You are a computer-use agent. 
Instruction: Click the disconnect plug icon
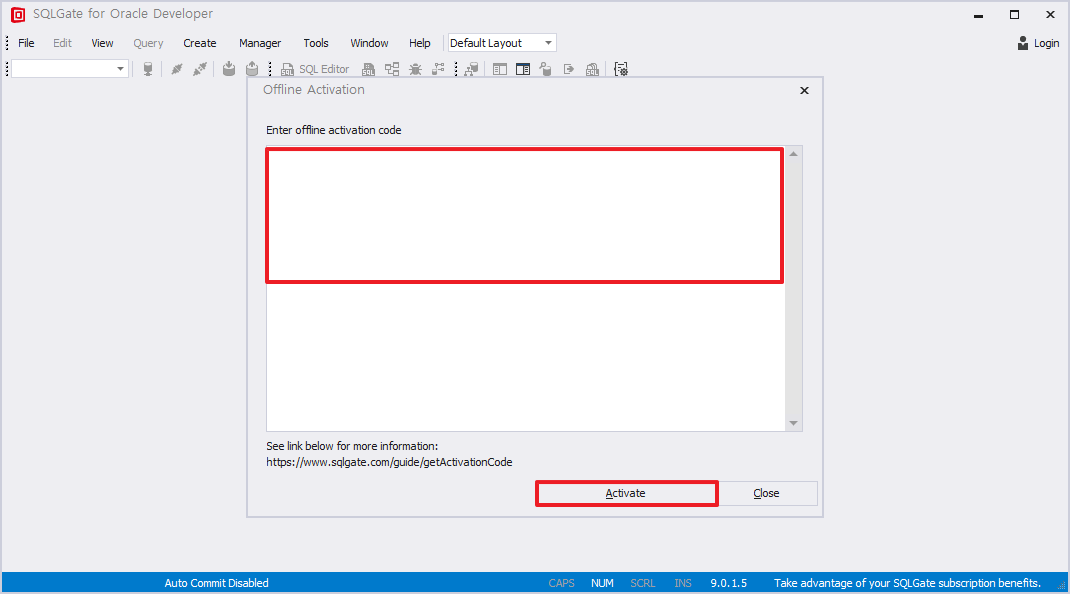[x=200, y=69]
